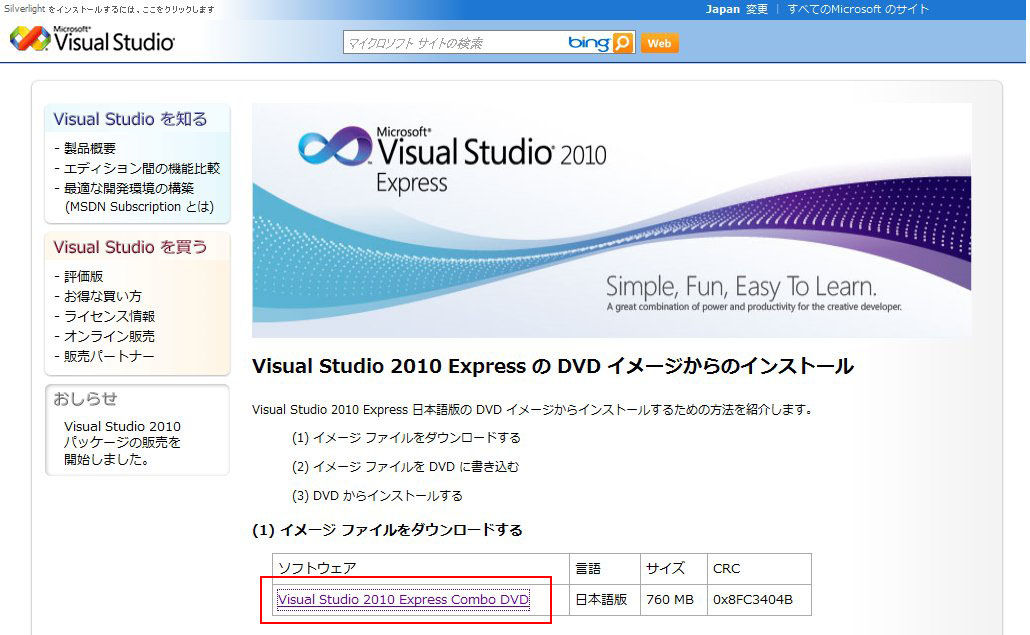Open the お得な買い方 sidebar link
The height and width of the screenshot is (635, 1030).
pos(102,296)
